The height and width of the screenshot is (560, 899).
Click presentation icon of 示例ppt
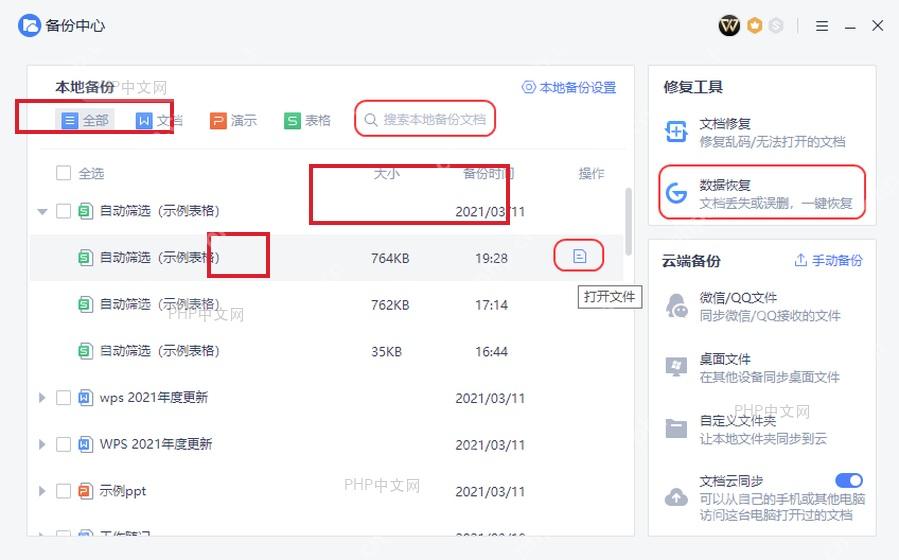85,491
